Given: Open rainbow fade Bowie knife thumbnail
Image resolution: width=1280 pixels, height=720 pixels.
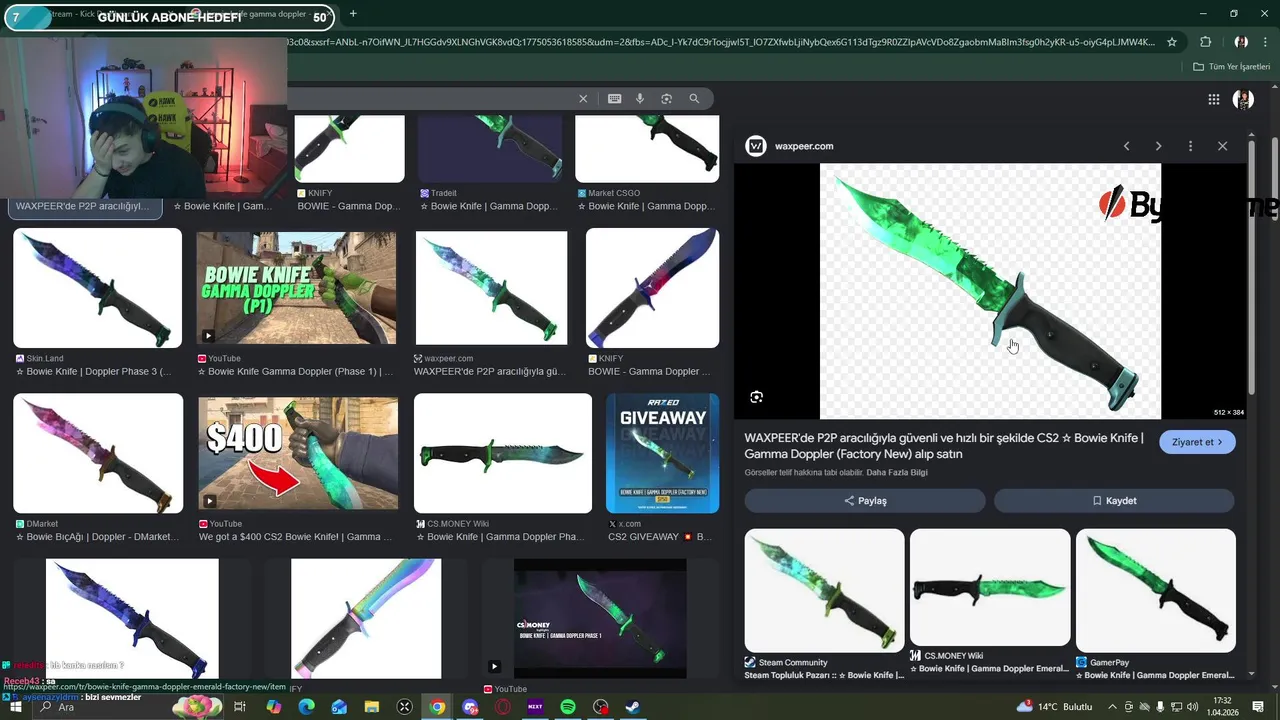Looking at the screenshot, I should point(366,618).
